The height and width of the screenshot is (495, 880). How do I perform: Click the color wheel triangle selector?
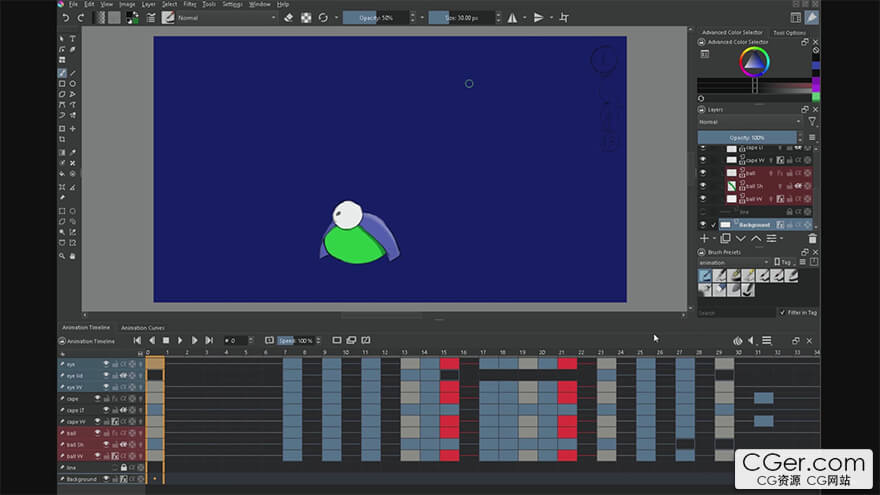click(x=754, y=60)
